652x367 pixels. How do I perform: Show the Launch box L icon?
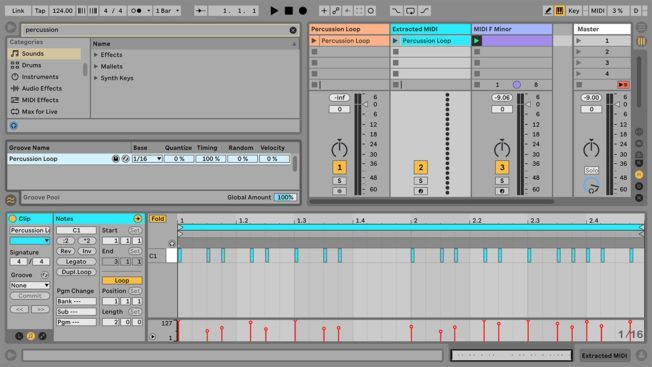(x=19, y=336)
